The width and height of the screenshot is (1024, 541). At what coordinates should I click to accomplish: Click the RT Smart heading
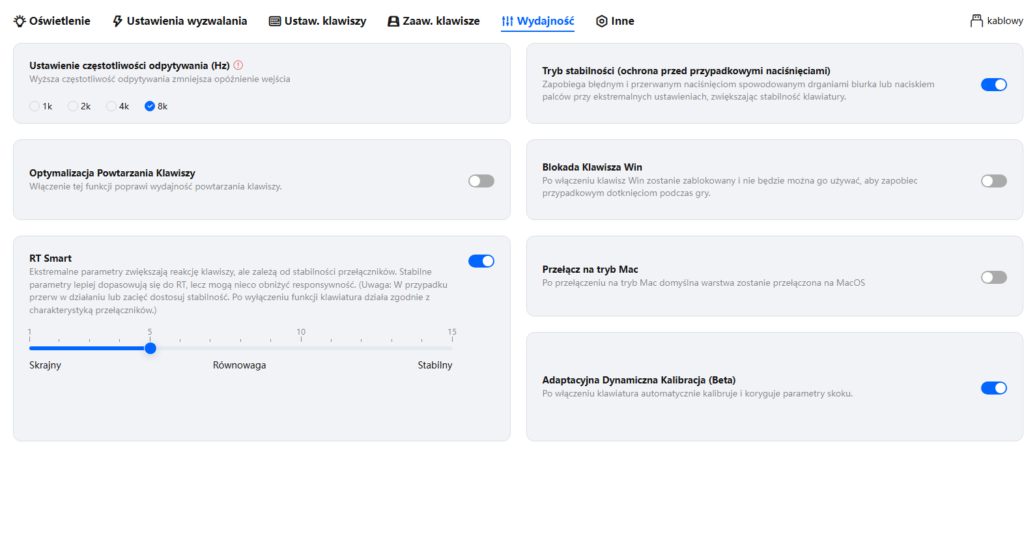click(50, 258)
